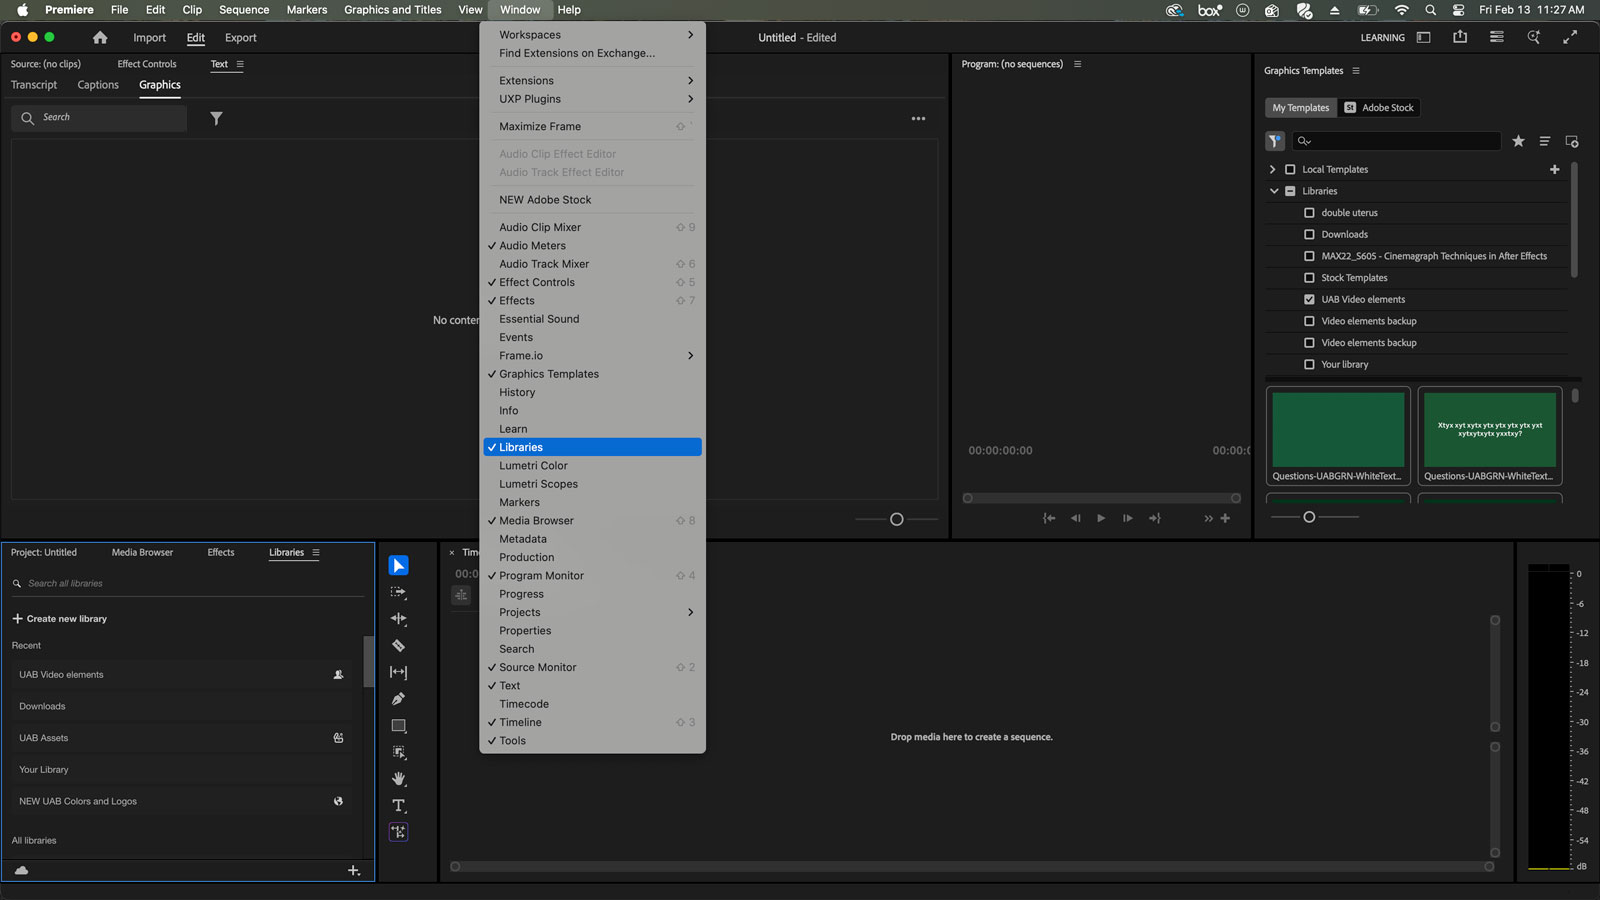Click the Creative Cloud sync icon in Libraries panel

point(21,870)
